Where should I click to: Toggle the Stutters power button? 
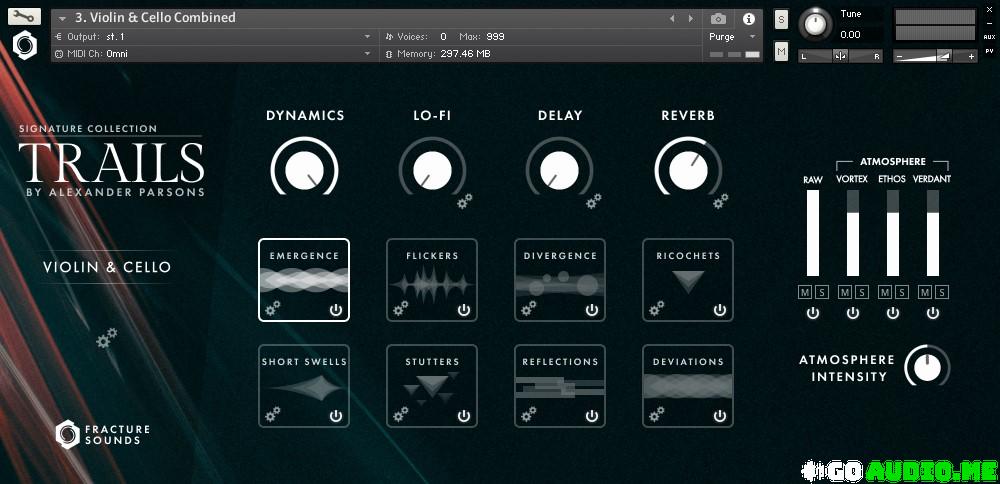pos(464,416)
